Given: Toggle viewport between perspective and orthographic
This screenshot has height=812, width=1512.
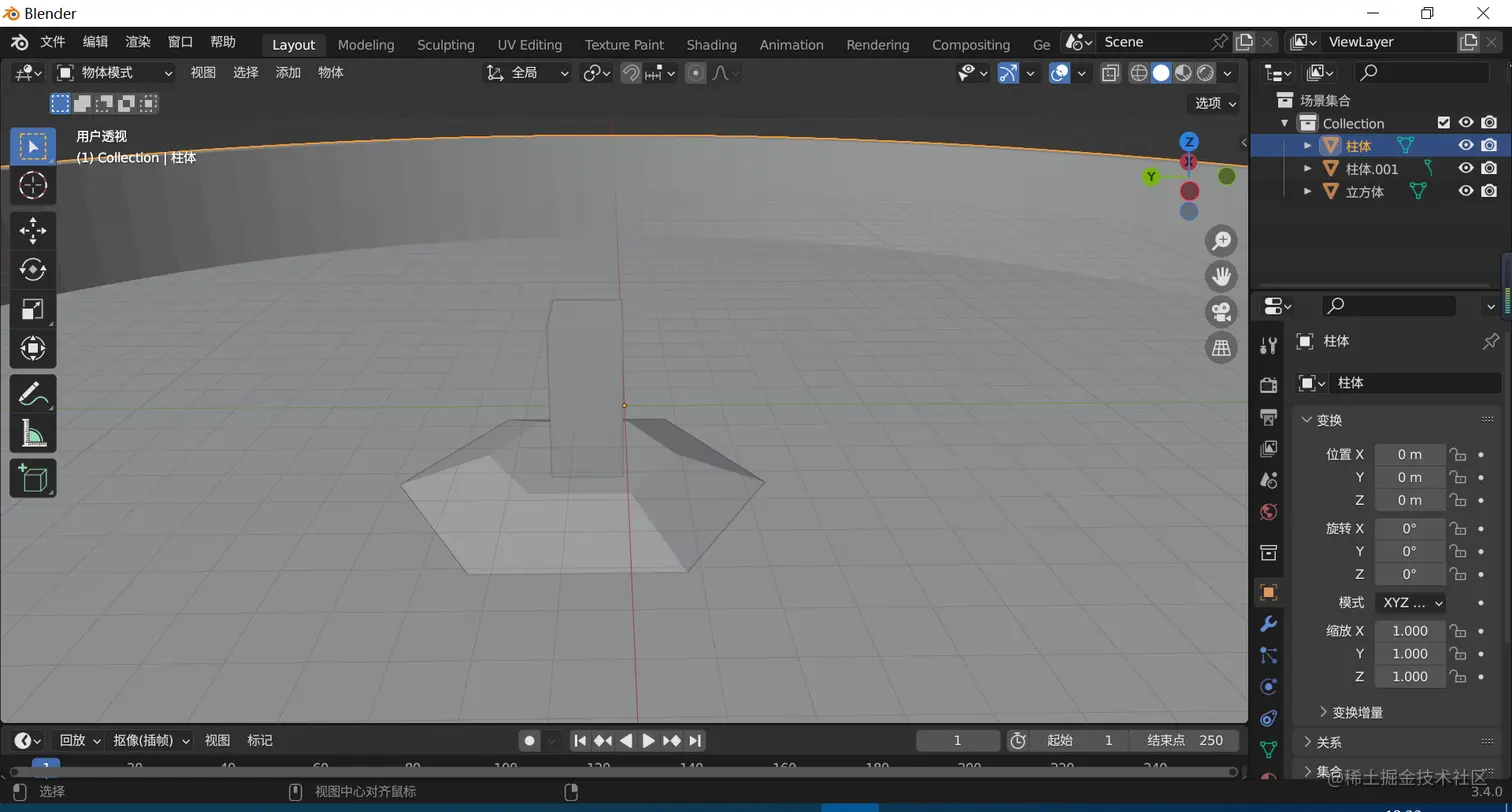Looking at the screenshot, I should click(x=1221, y=348).
